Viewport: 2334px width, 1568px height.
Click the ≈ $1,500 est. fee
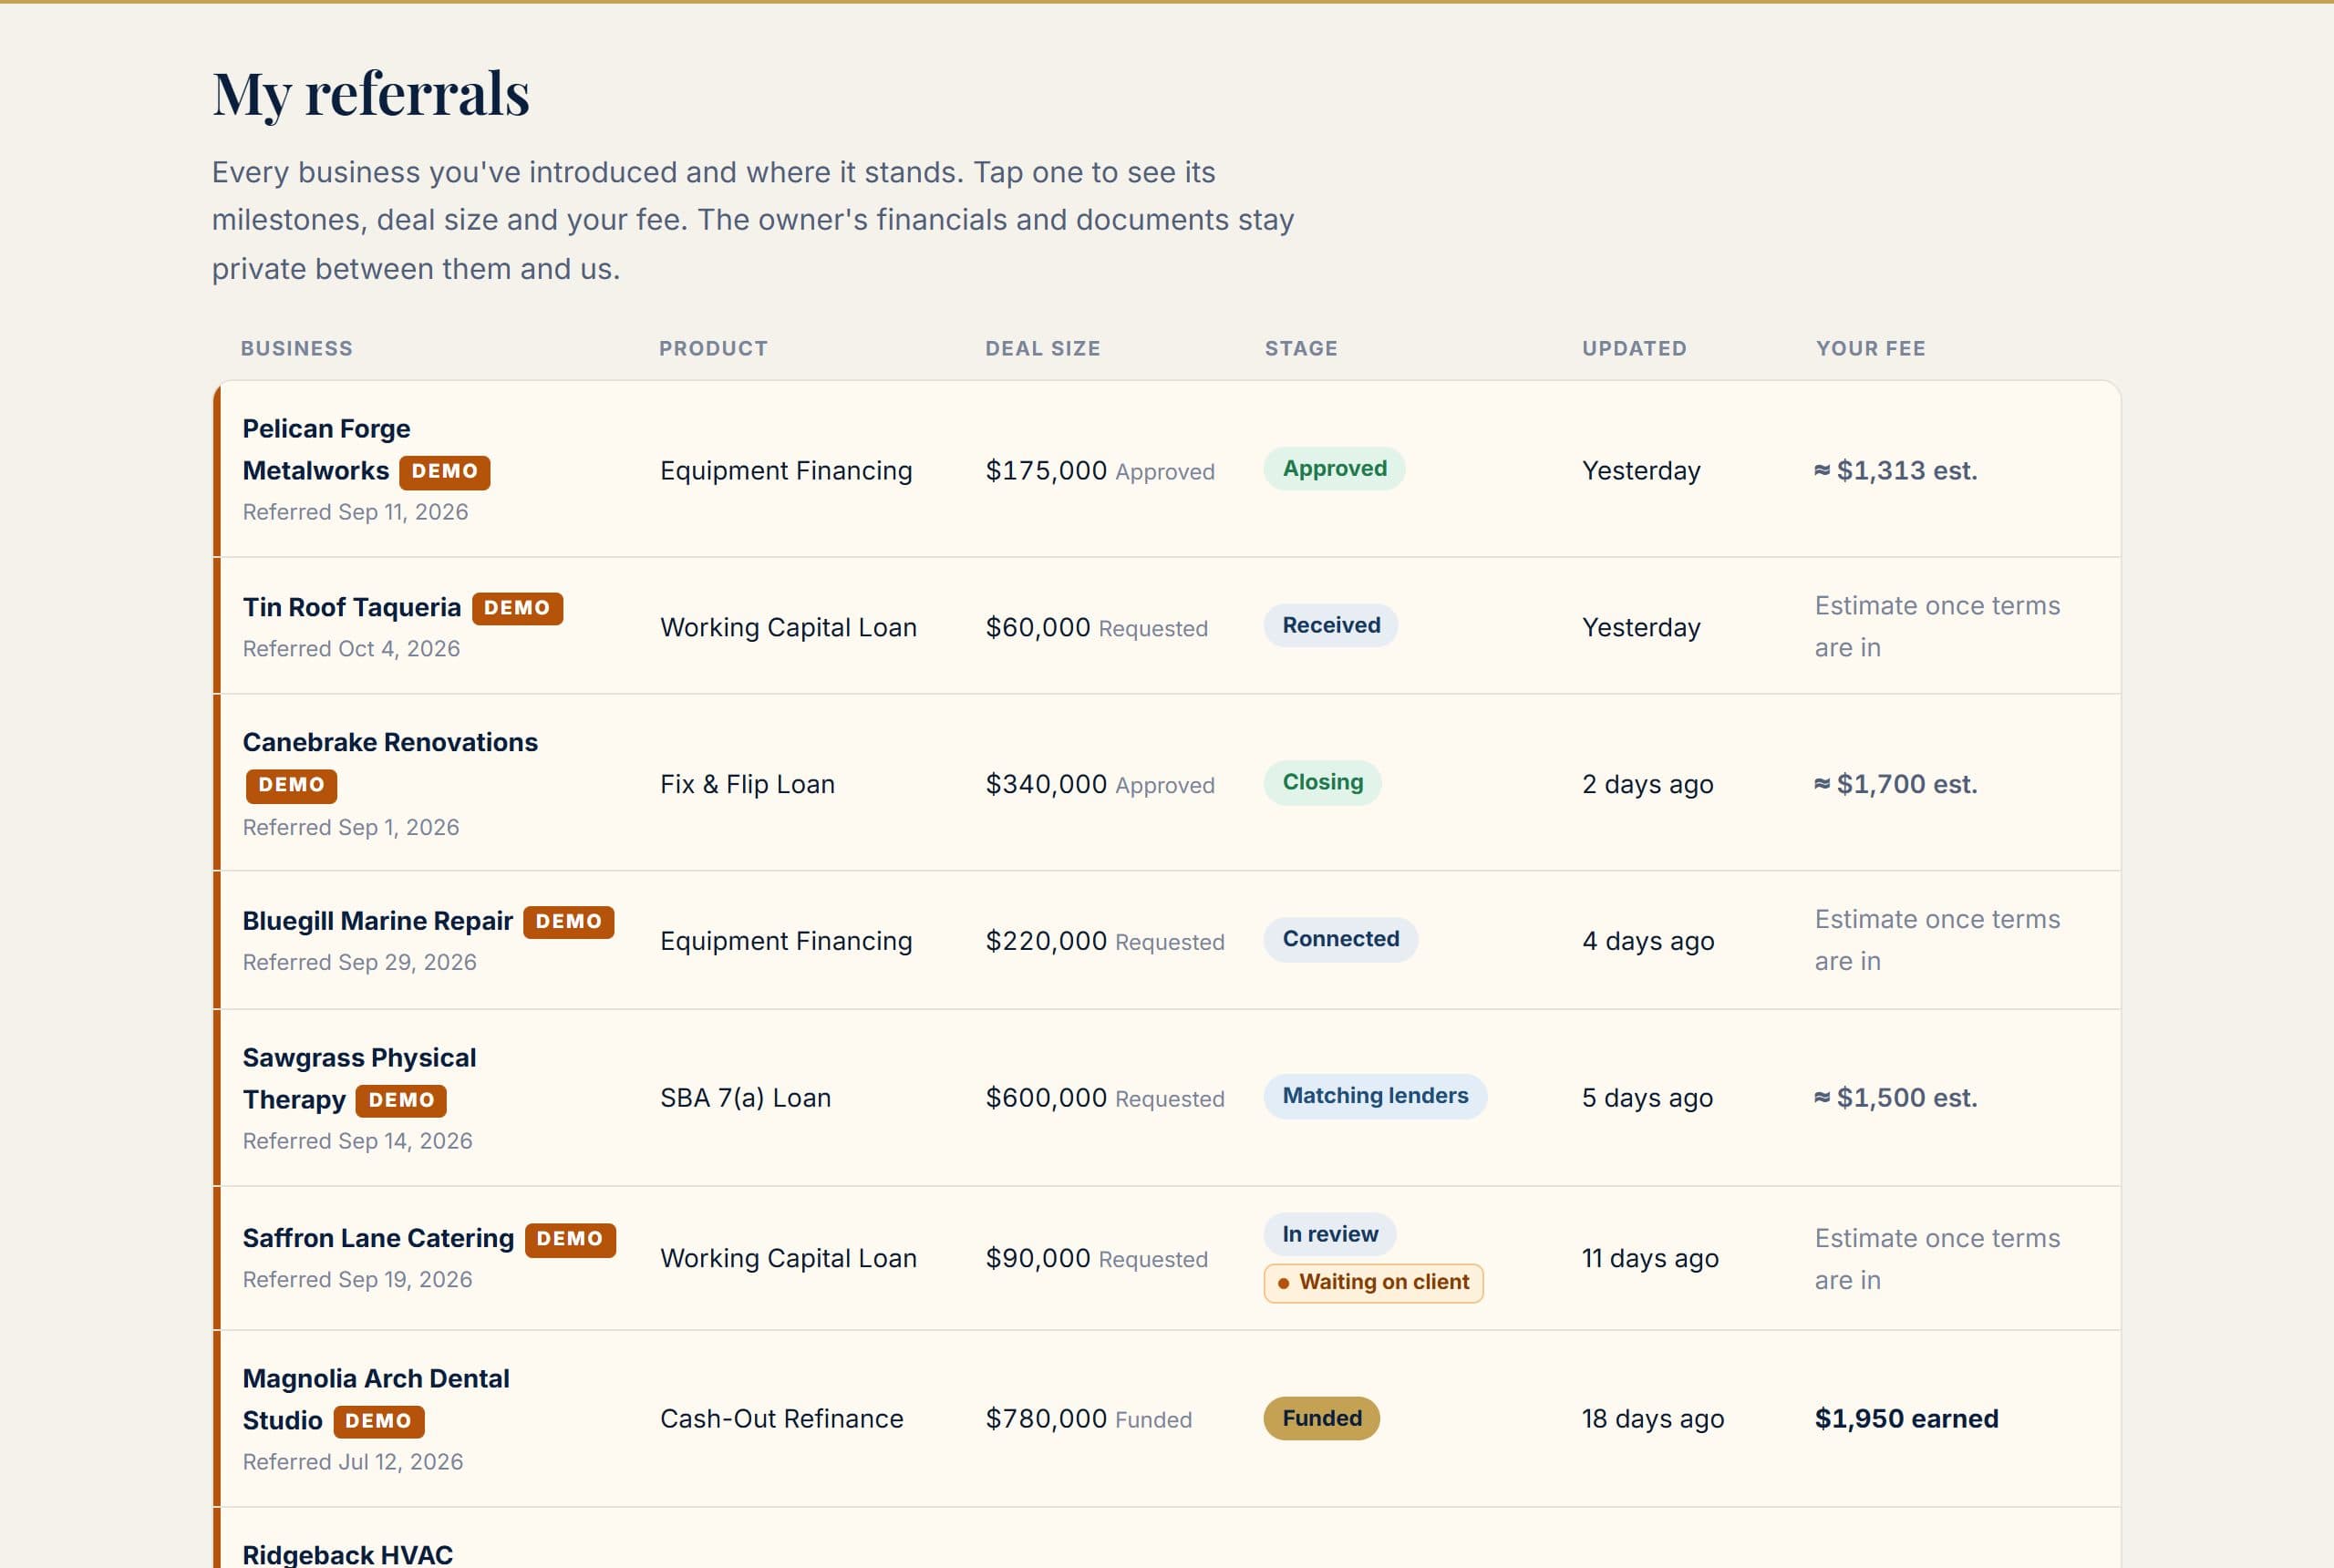coord(1895,1099)
